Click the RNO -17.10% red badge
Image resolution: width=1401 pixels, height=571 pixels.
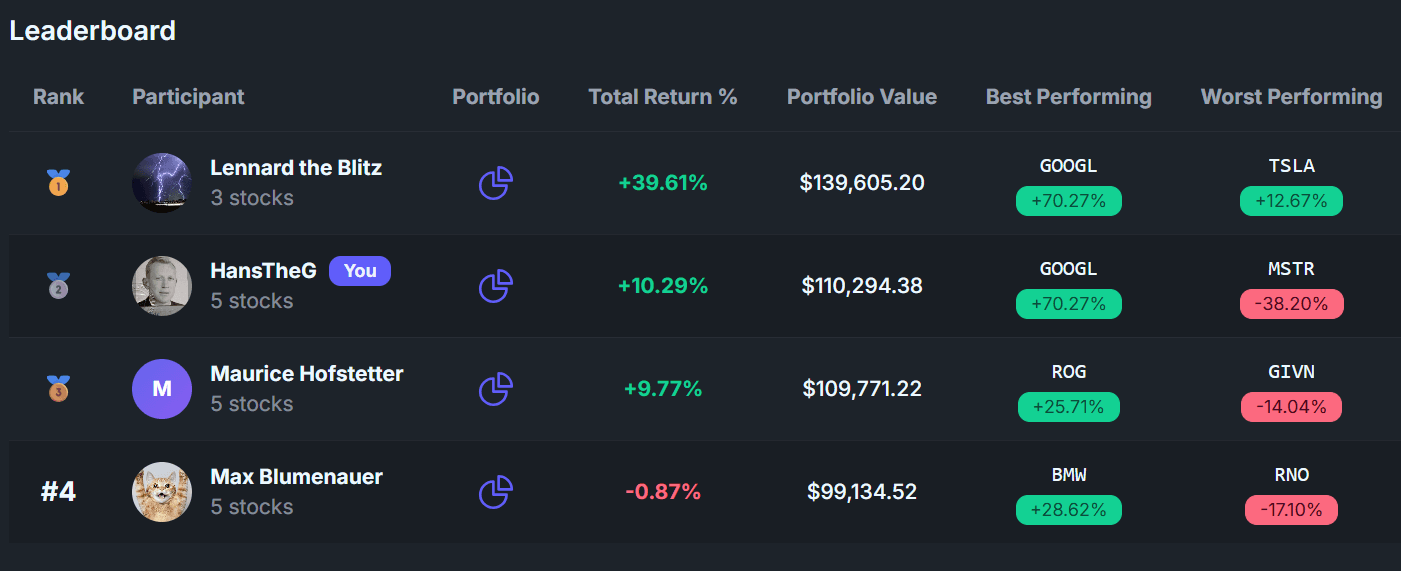coord(1291,510)
